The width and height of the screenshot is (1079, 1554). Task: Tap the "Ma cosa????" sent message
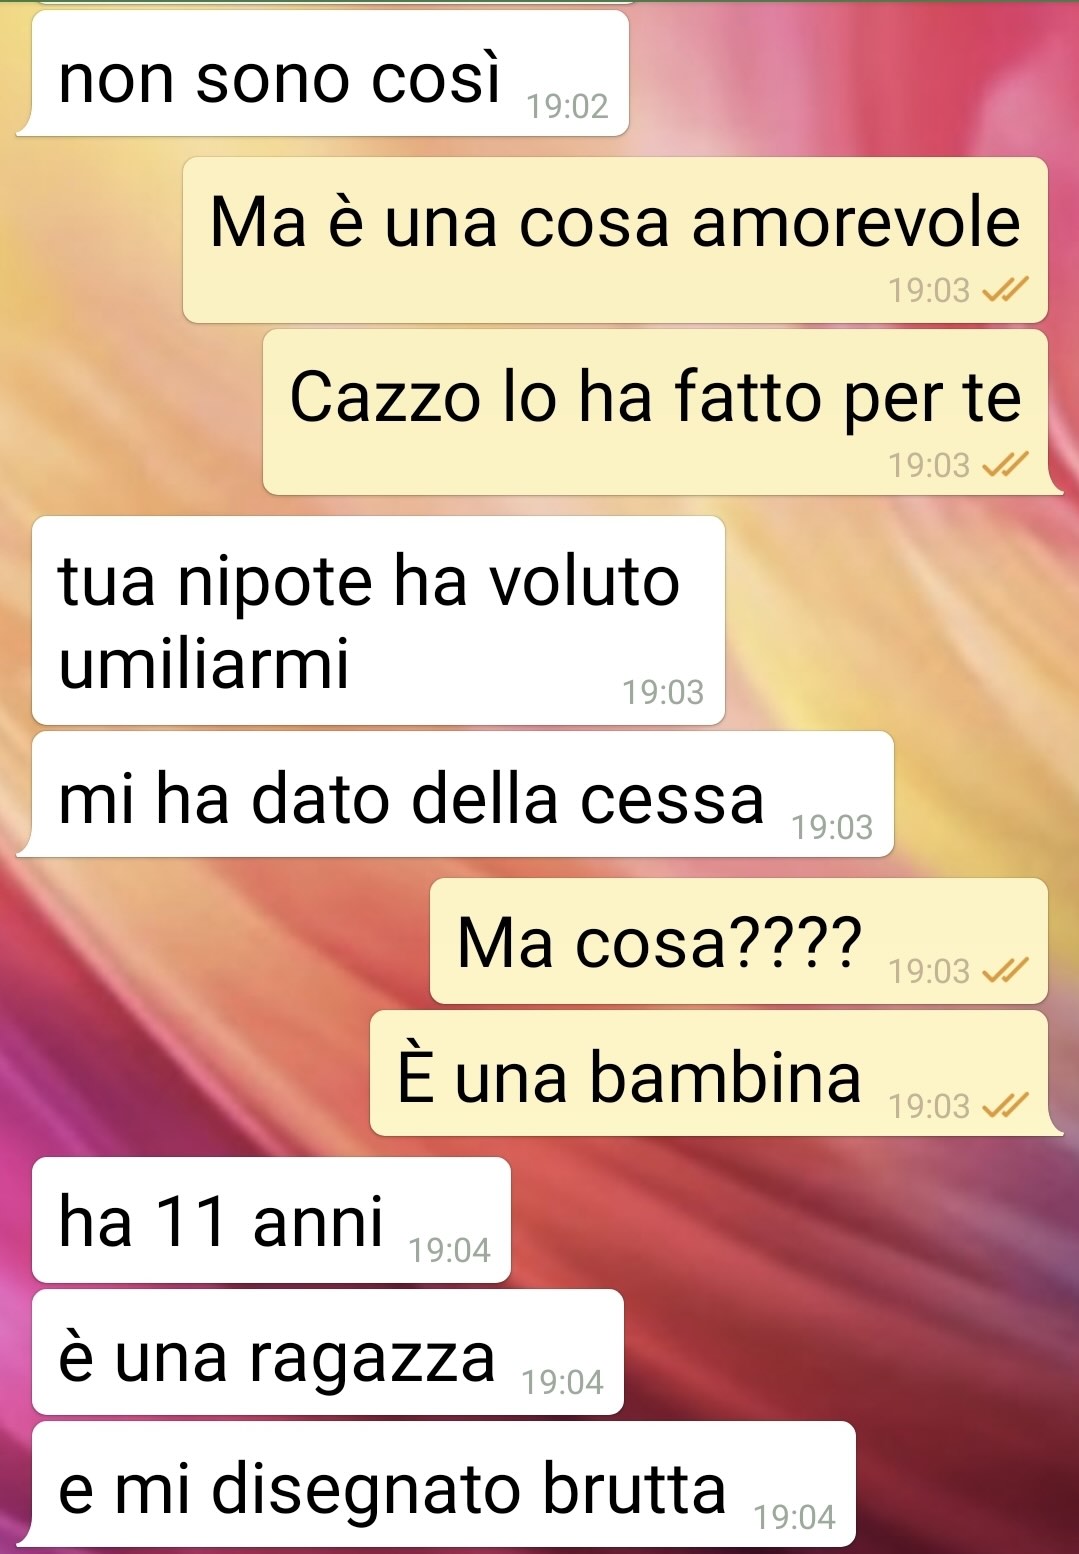pos(739,941)
